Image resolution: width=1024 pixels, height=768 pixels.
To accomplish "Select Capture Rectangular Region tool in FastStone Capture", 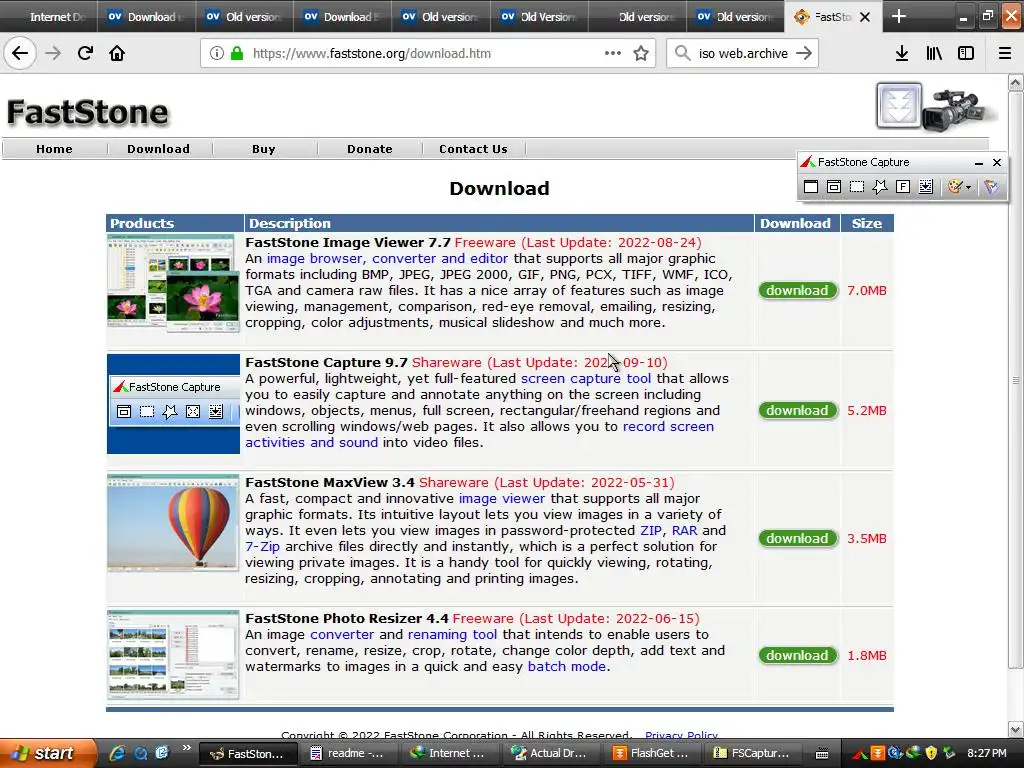I will [x=857, y=187].
